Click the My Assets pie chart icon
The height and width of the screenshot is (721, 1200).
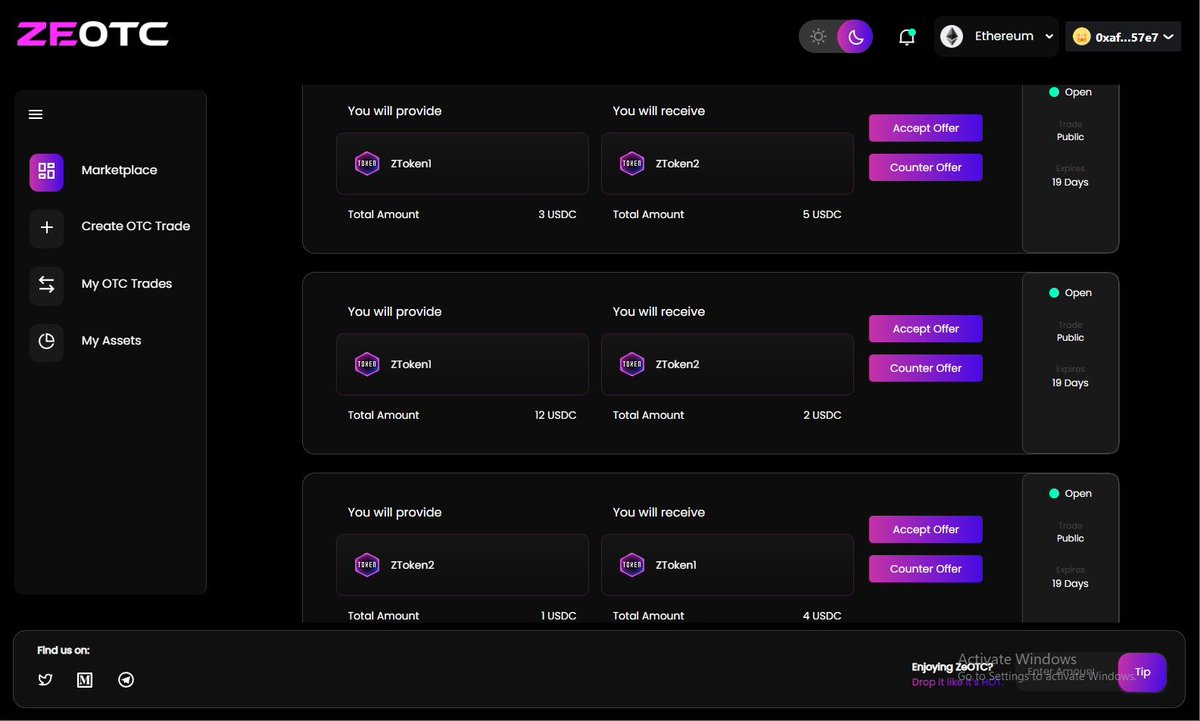pyautogui.click(x=46, y=342)
